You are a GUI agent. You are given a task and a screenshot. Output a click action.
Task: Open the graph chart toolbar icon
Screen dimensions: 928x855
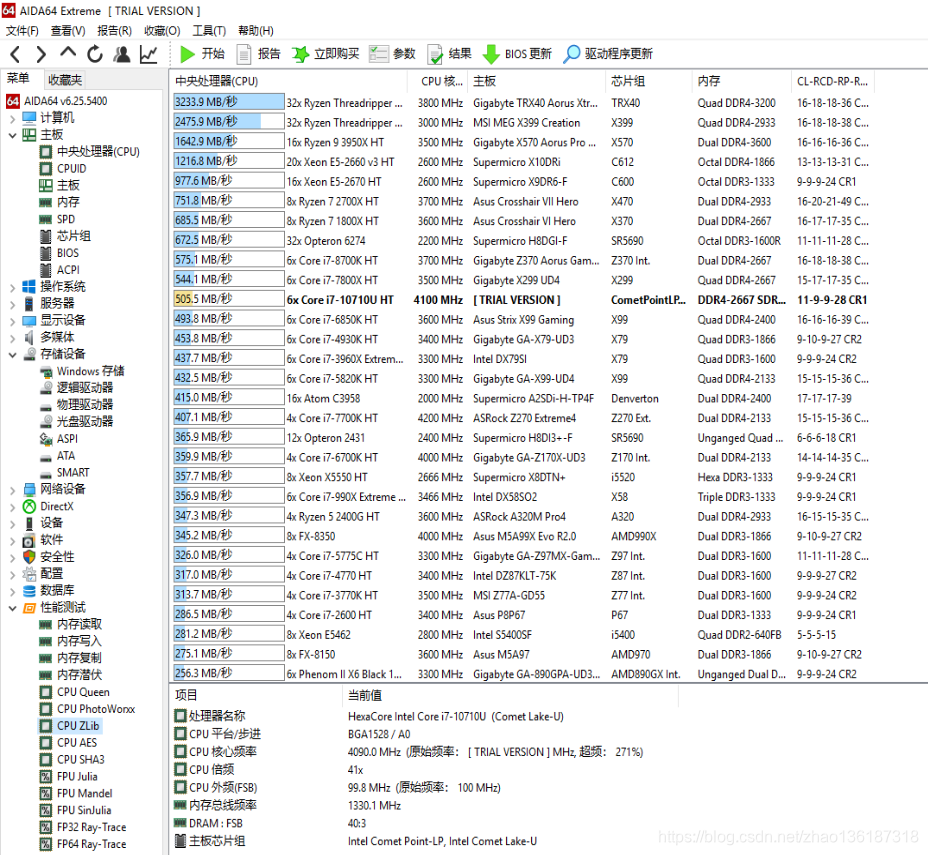[x=149, y=54]
